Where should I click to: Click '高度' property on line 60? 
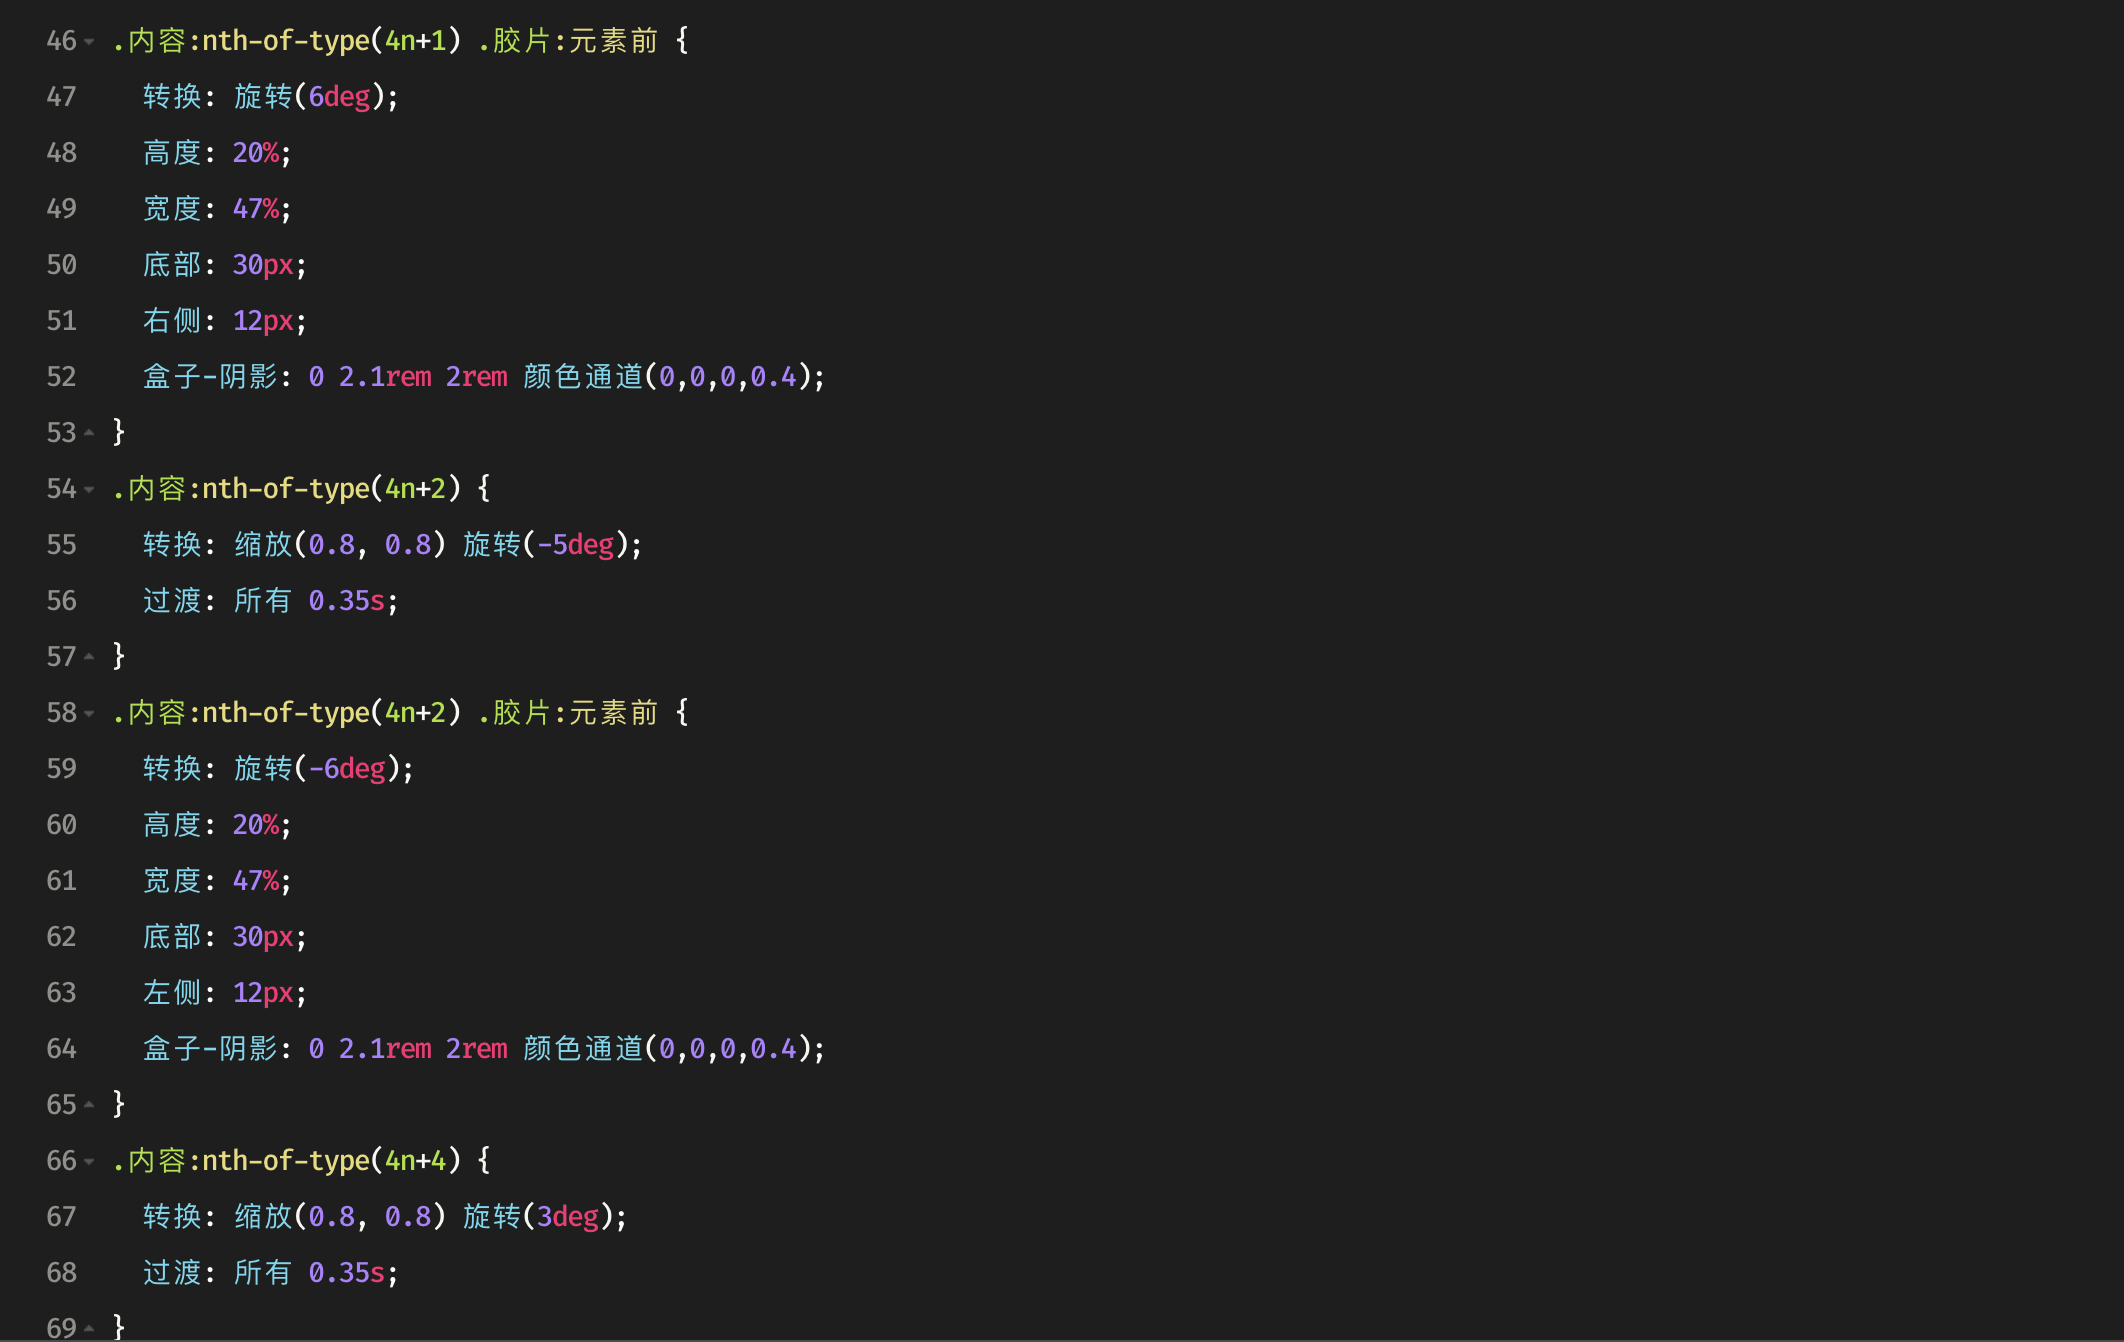click(172, 825)
